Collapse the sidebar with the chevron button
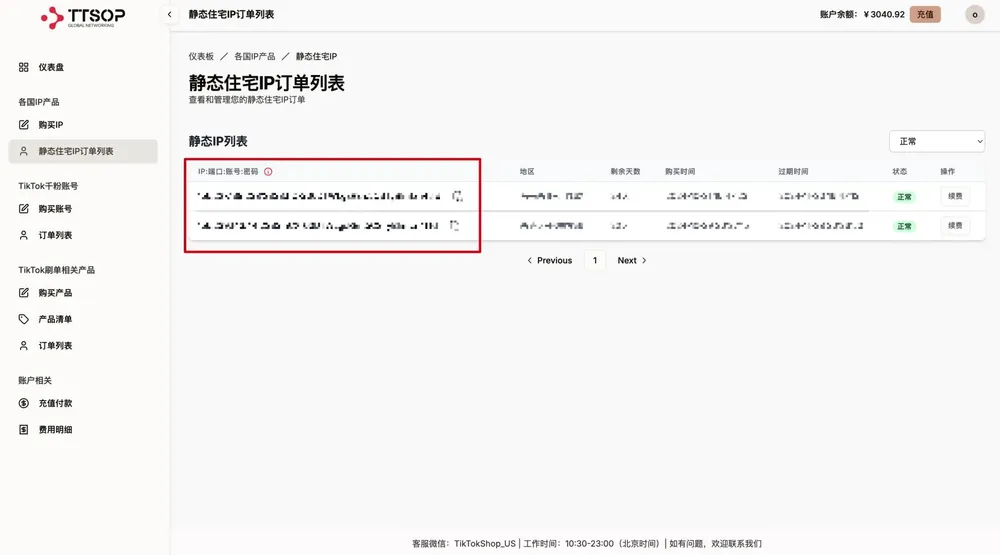The width and height of the screenshot is (1000, 555). 169,15
